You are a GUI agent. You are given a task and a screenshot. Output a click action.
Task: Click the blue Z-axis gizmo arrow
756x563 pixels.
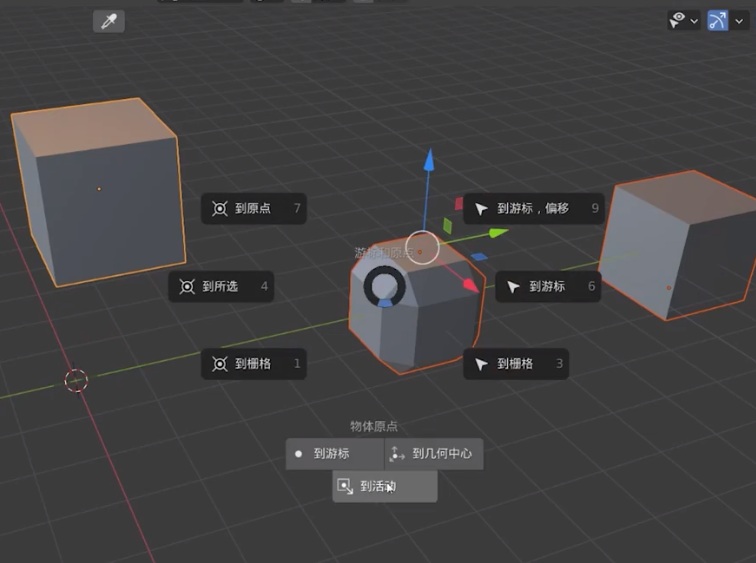coord(429,160)
